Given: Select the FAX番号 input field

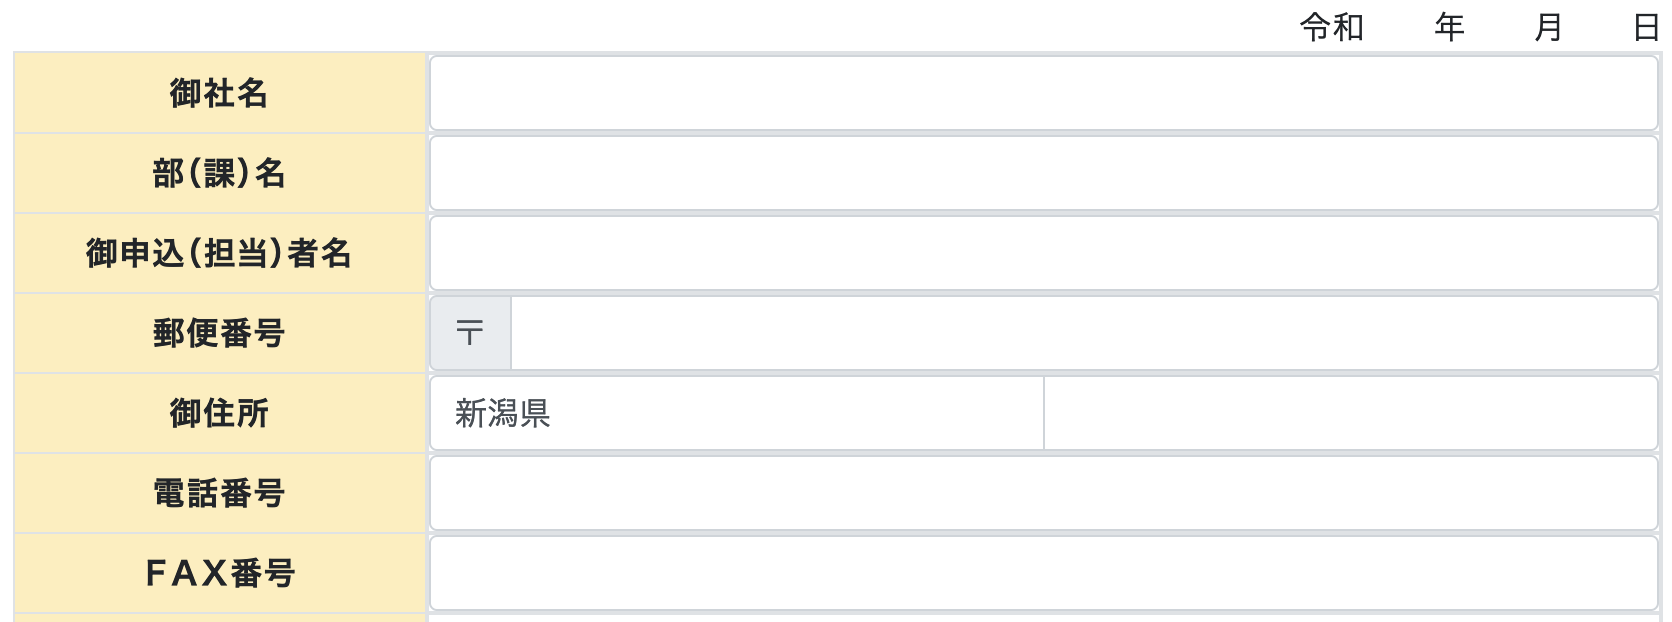Looking at the screenshot, I should point(1043,573).
